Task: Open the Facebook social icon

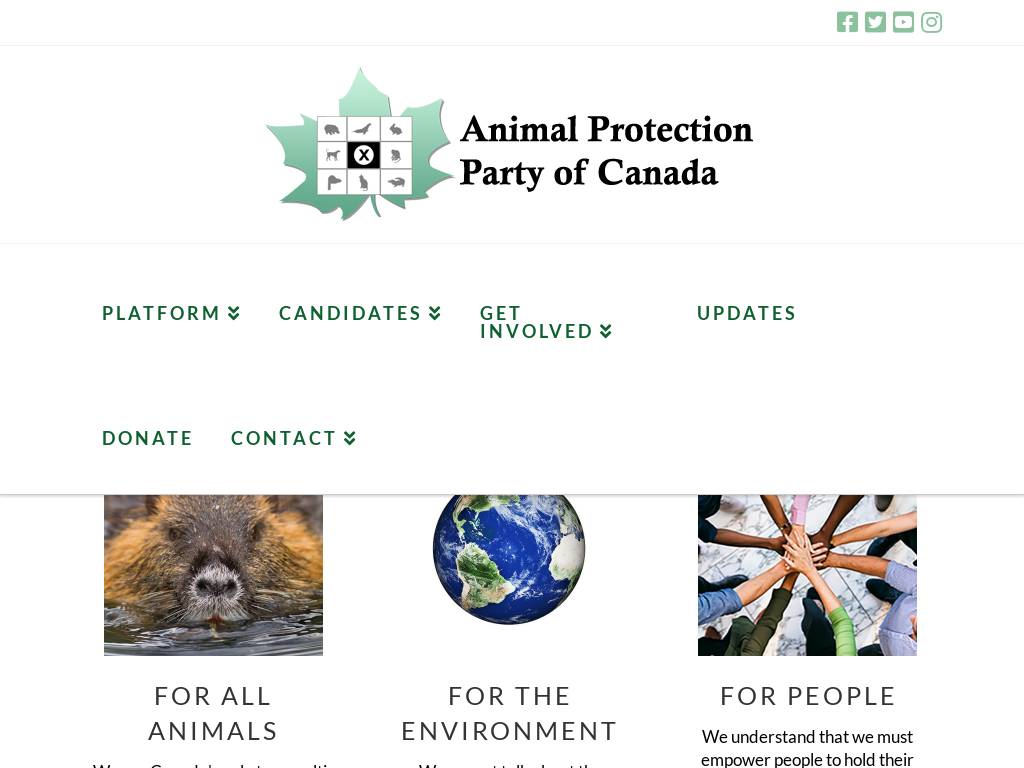Action: (847, 22)
